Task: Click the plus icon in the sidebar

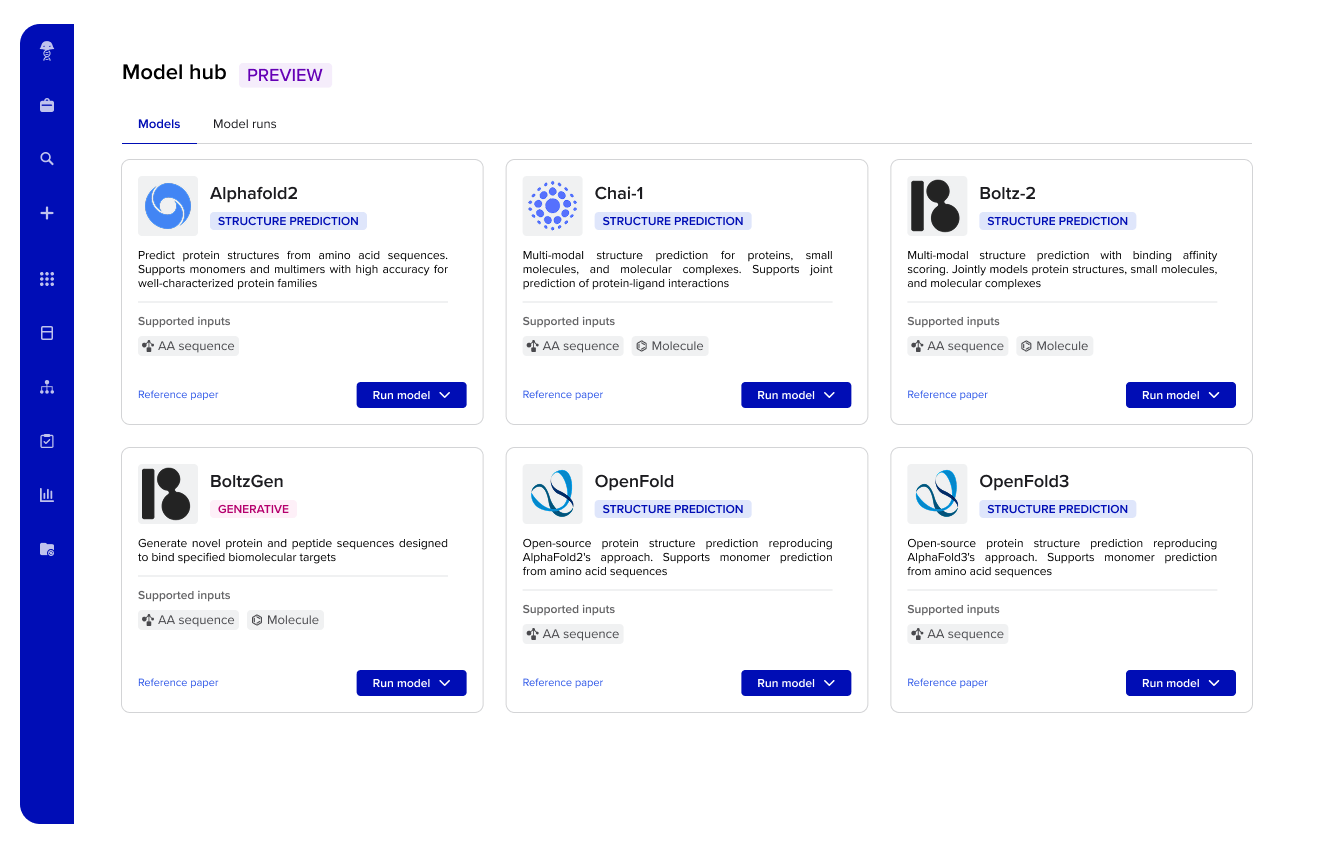Action: [47, 213]
